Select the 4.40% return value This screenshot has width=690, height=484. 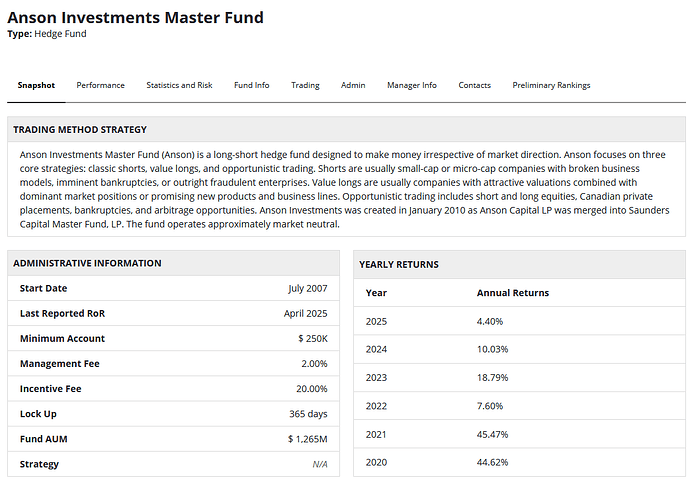[x=490, y=321]
